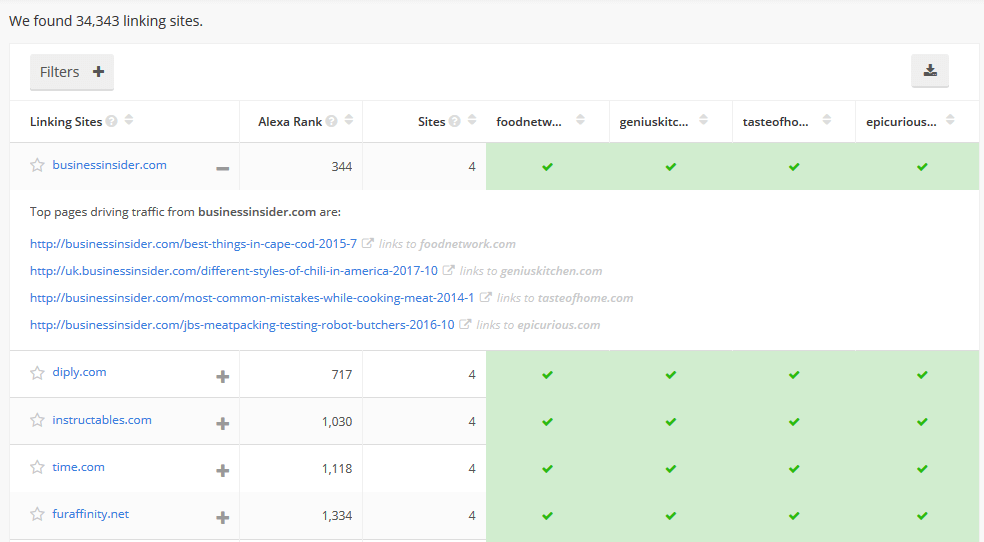The width and height of the screenshot is (984, 542).
Task: Click external link icon after chili-in-america URL
Action: click(449, 270)
